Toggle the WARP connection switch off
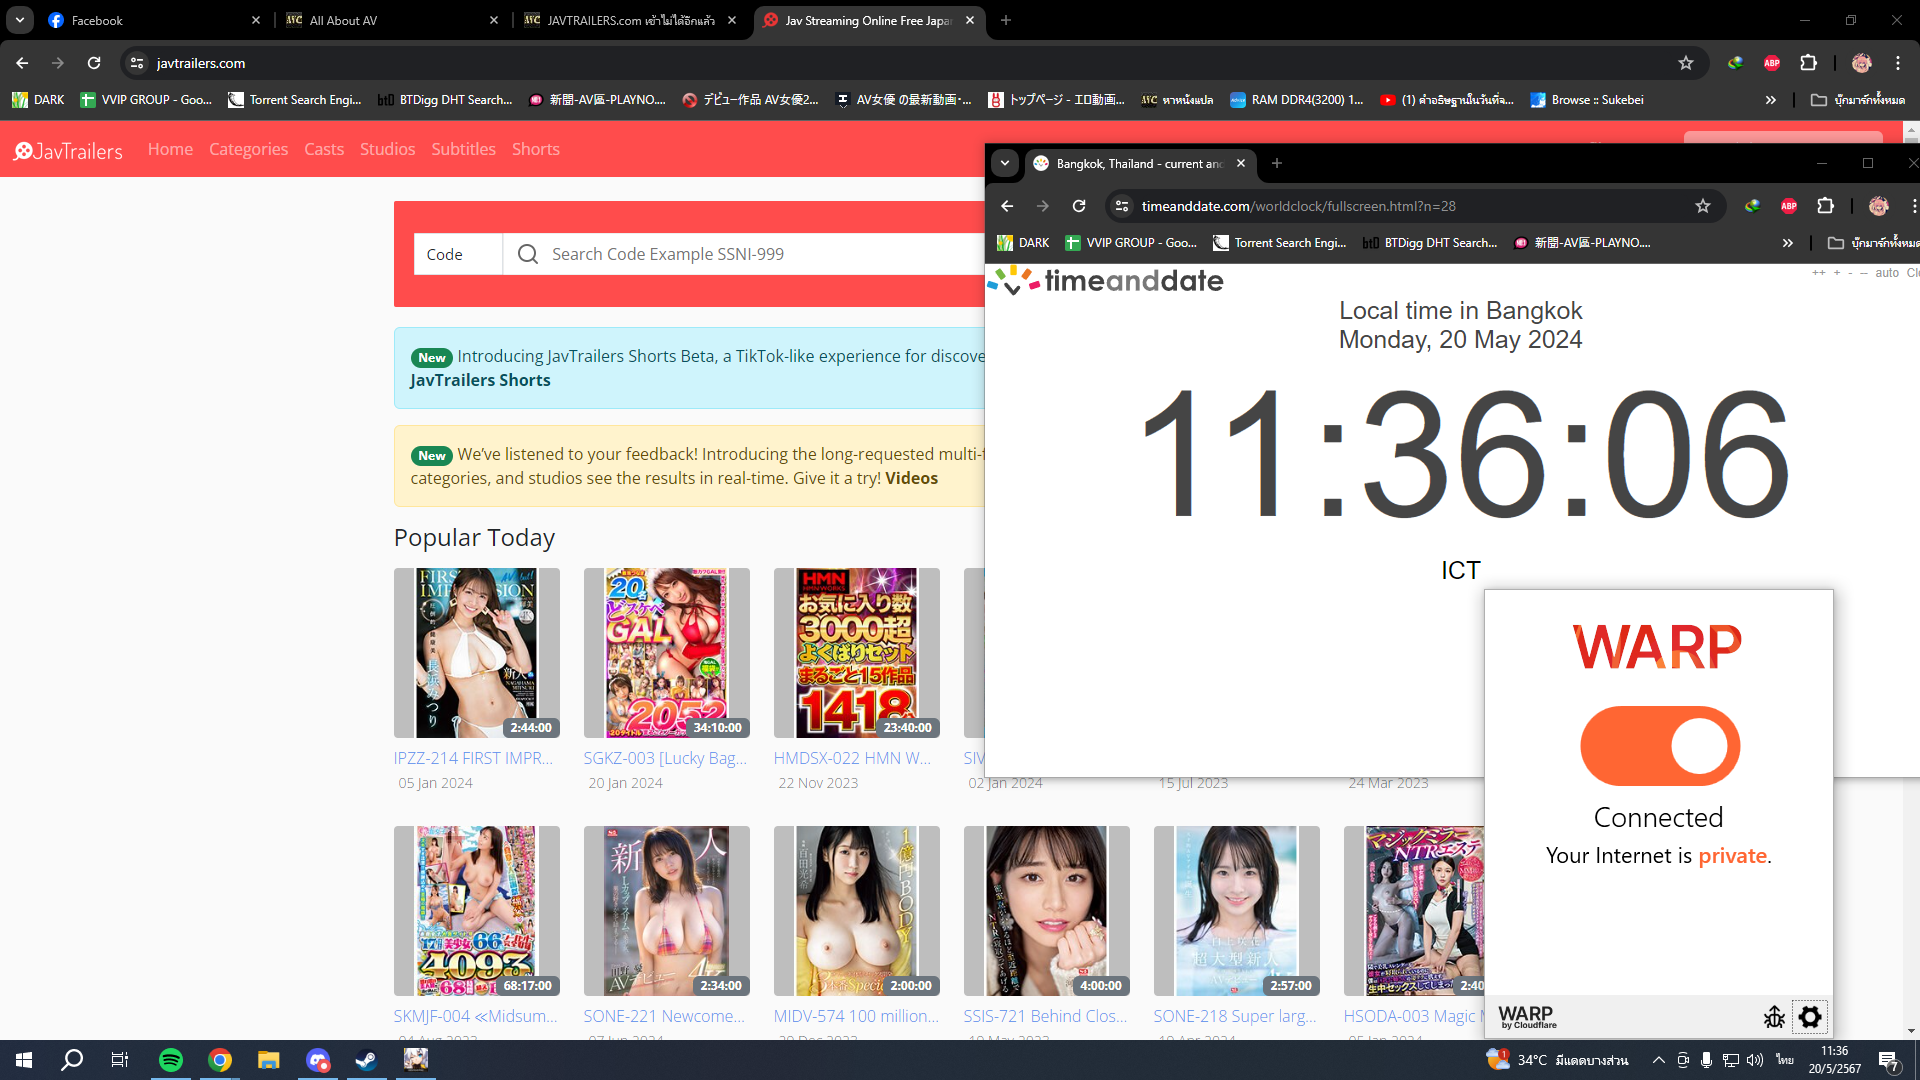 (x=1660, y=746)
